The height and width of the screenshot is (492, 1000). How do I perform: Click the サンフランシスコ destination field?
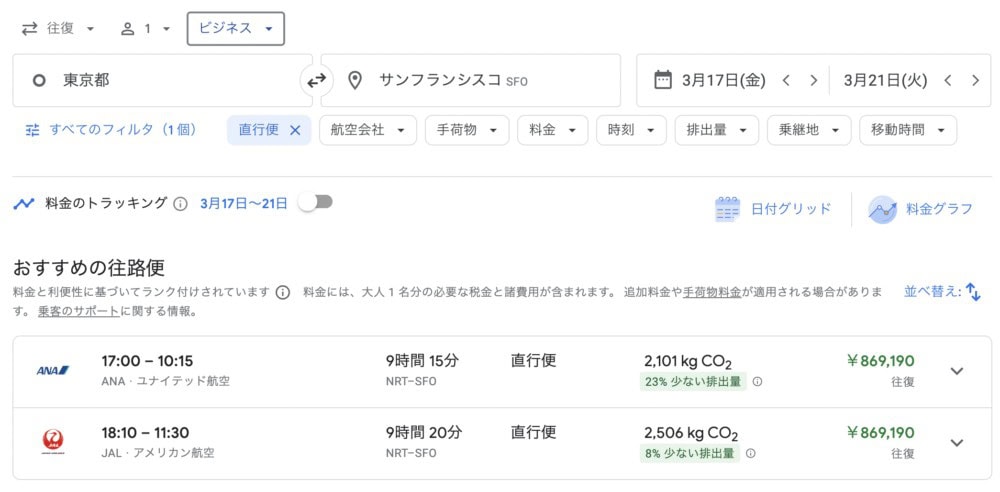point(471,80)
